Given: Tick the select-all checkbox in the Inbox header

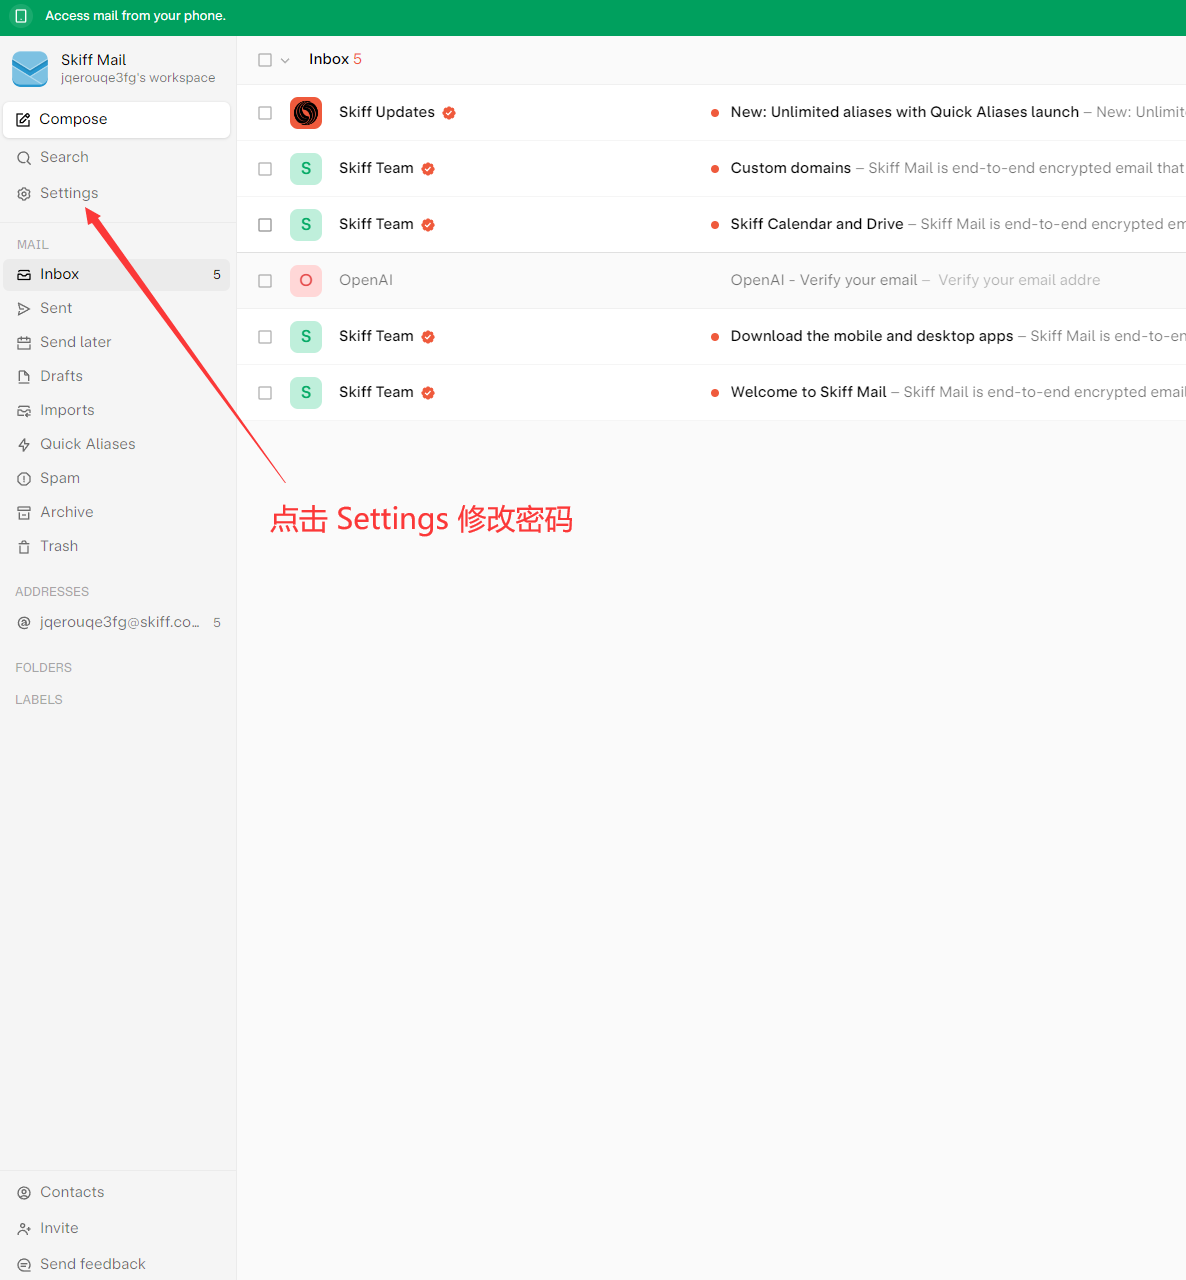Looking at the screenshot, I should click(265, 60).
